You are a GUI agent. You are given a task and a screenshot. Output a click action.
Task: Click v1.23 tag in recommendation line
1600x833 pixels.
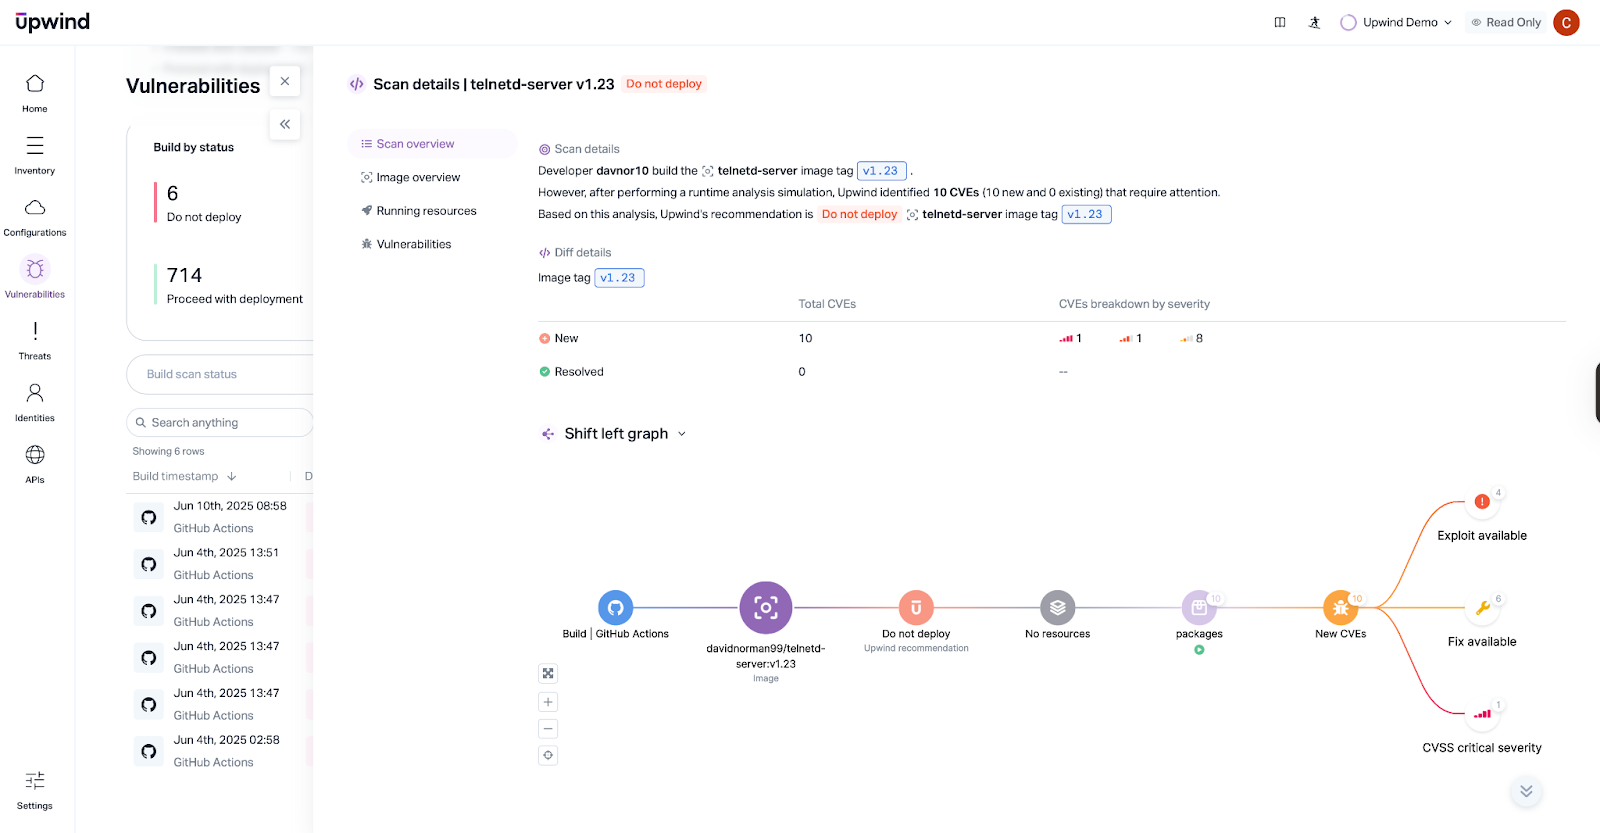point(1086,214)
